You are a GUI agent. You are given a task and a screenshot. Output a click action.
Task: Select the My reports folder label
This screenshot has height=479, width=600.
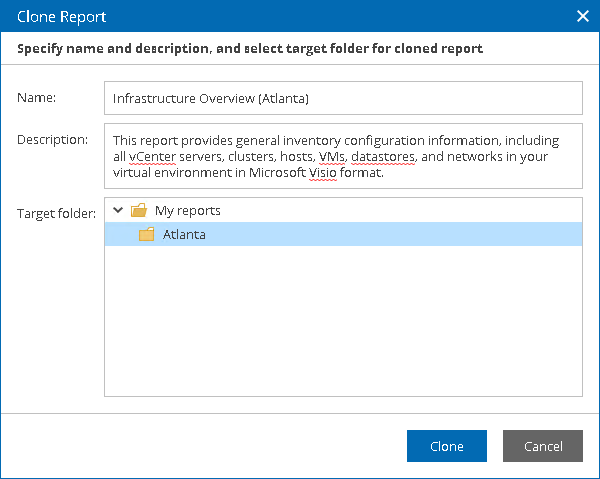pyautogui.click(x=187, y=211)
